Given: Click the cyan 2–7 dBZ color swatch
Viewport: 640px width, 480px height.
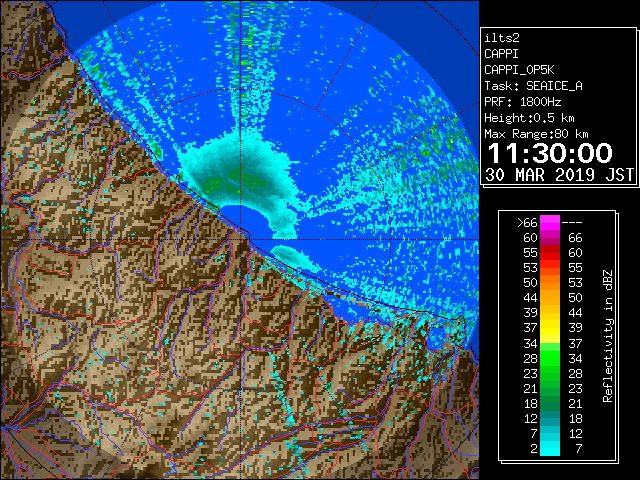Looking at the screenshot, I should (550, 448).
